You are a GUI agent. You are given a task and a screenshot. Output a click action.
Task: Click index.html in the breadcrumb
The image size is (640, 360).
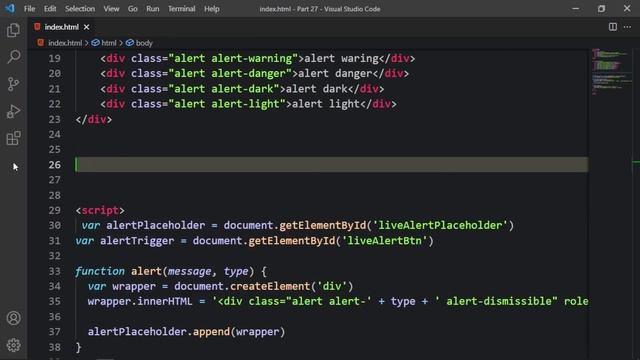click(x=65, y=43)
